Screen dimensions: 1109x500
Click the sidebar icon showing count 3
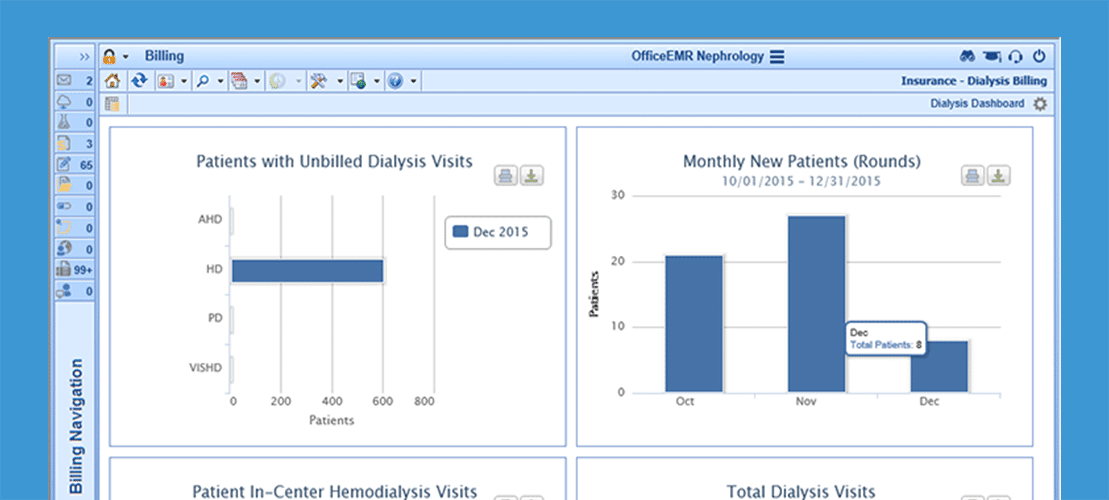tap(64, 144)
